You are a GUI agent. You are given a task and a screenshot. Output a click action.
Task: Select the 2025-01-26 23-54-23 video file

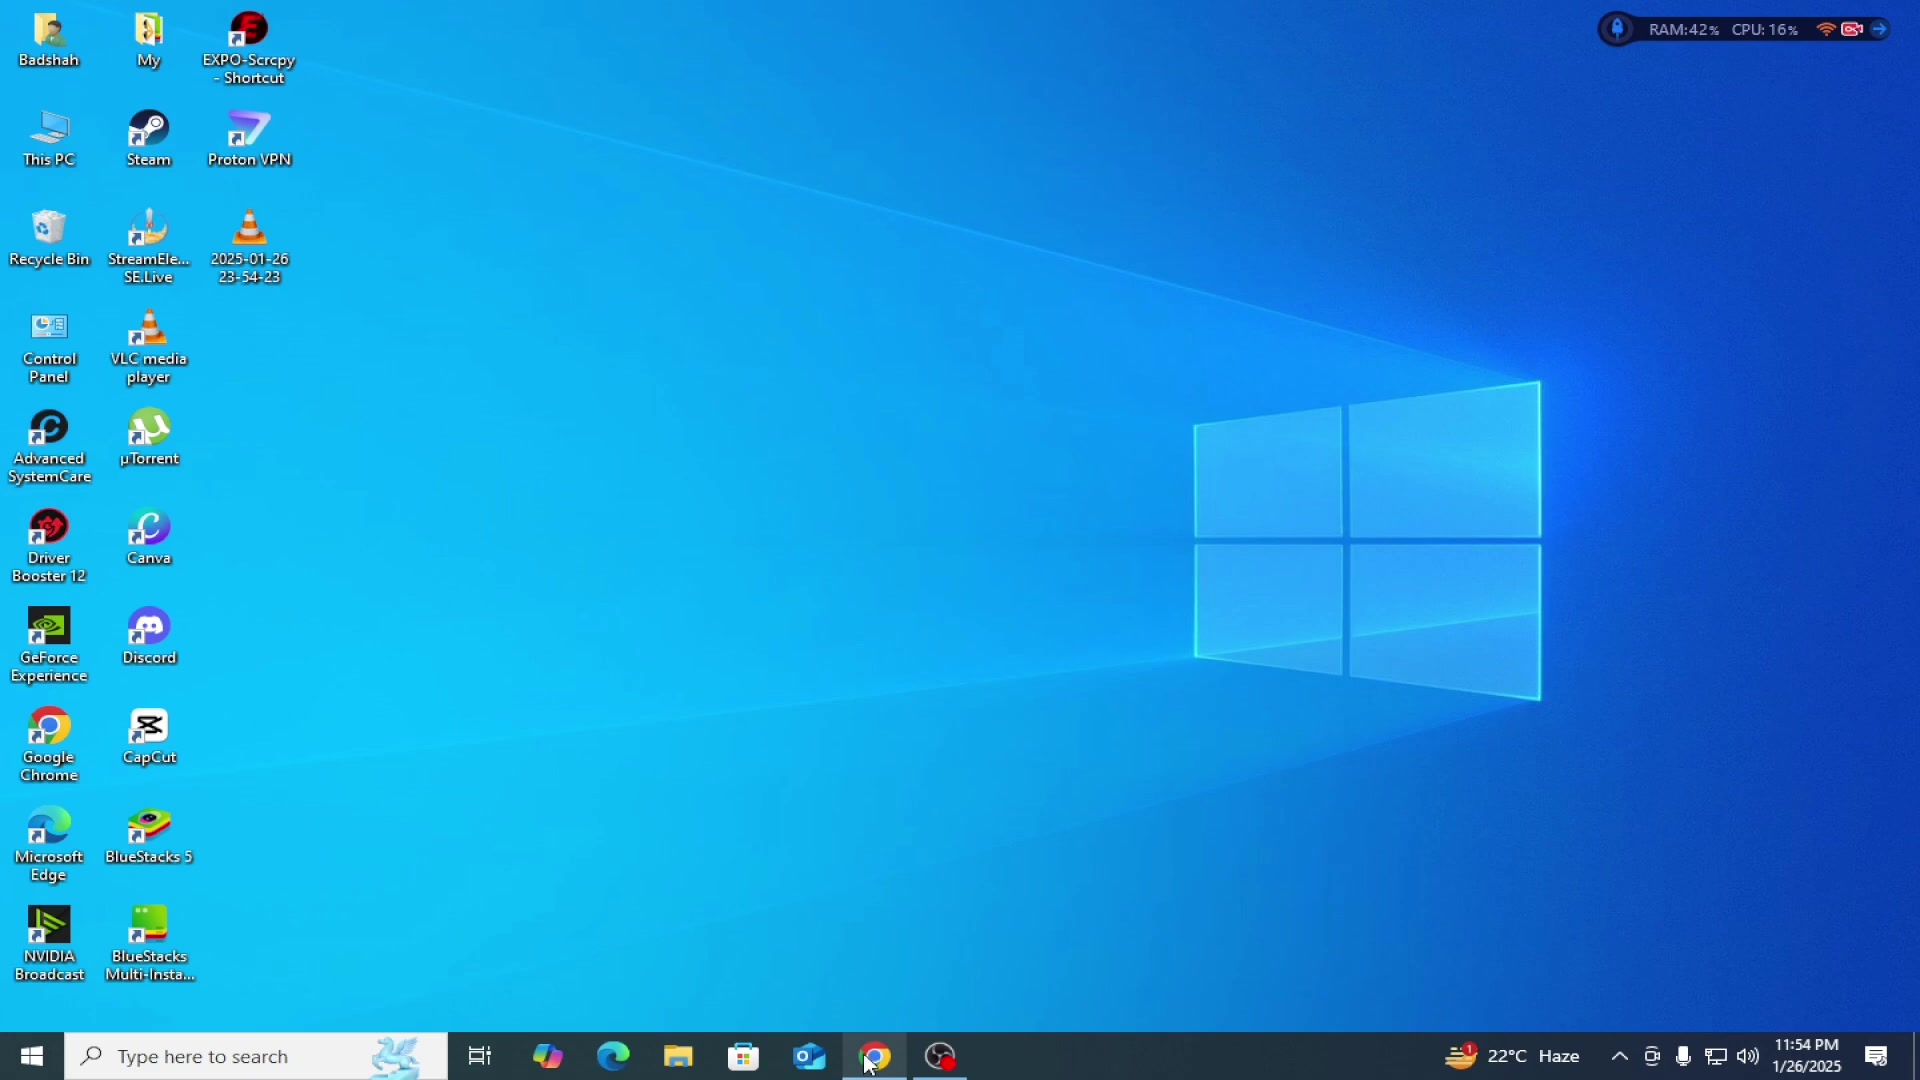pyautogui.click(x=249, y=248)
